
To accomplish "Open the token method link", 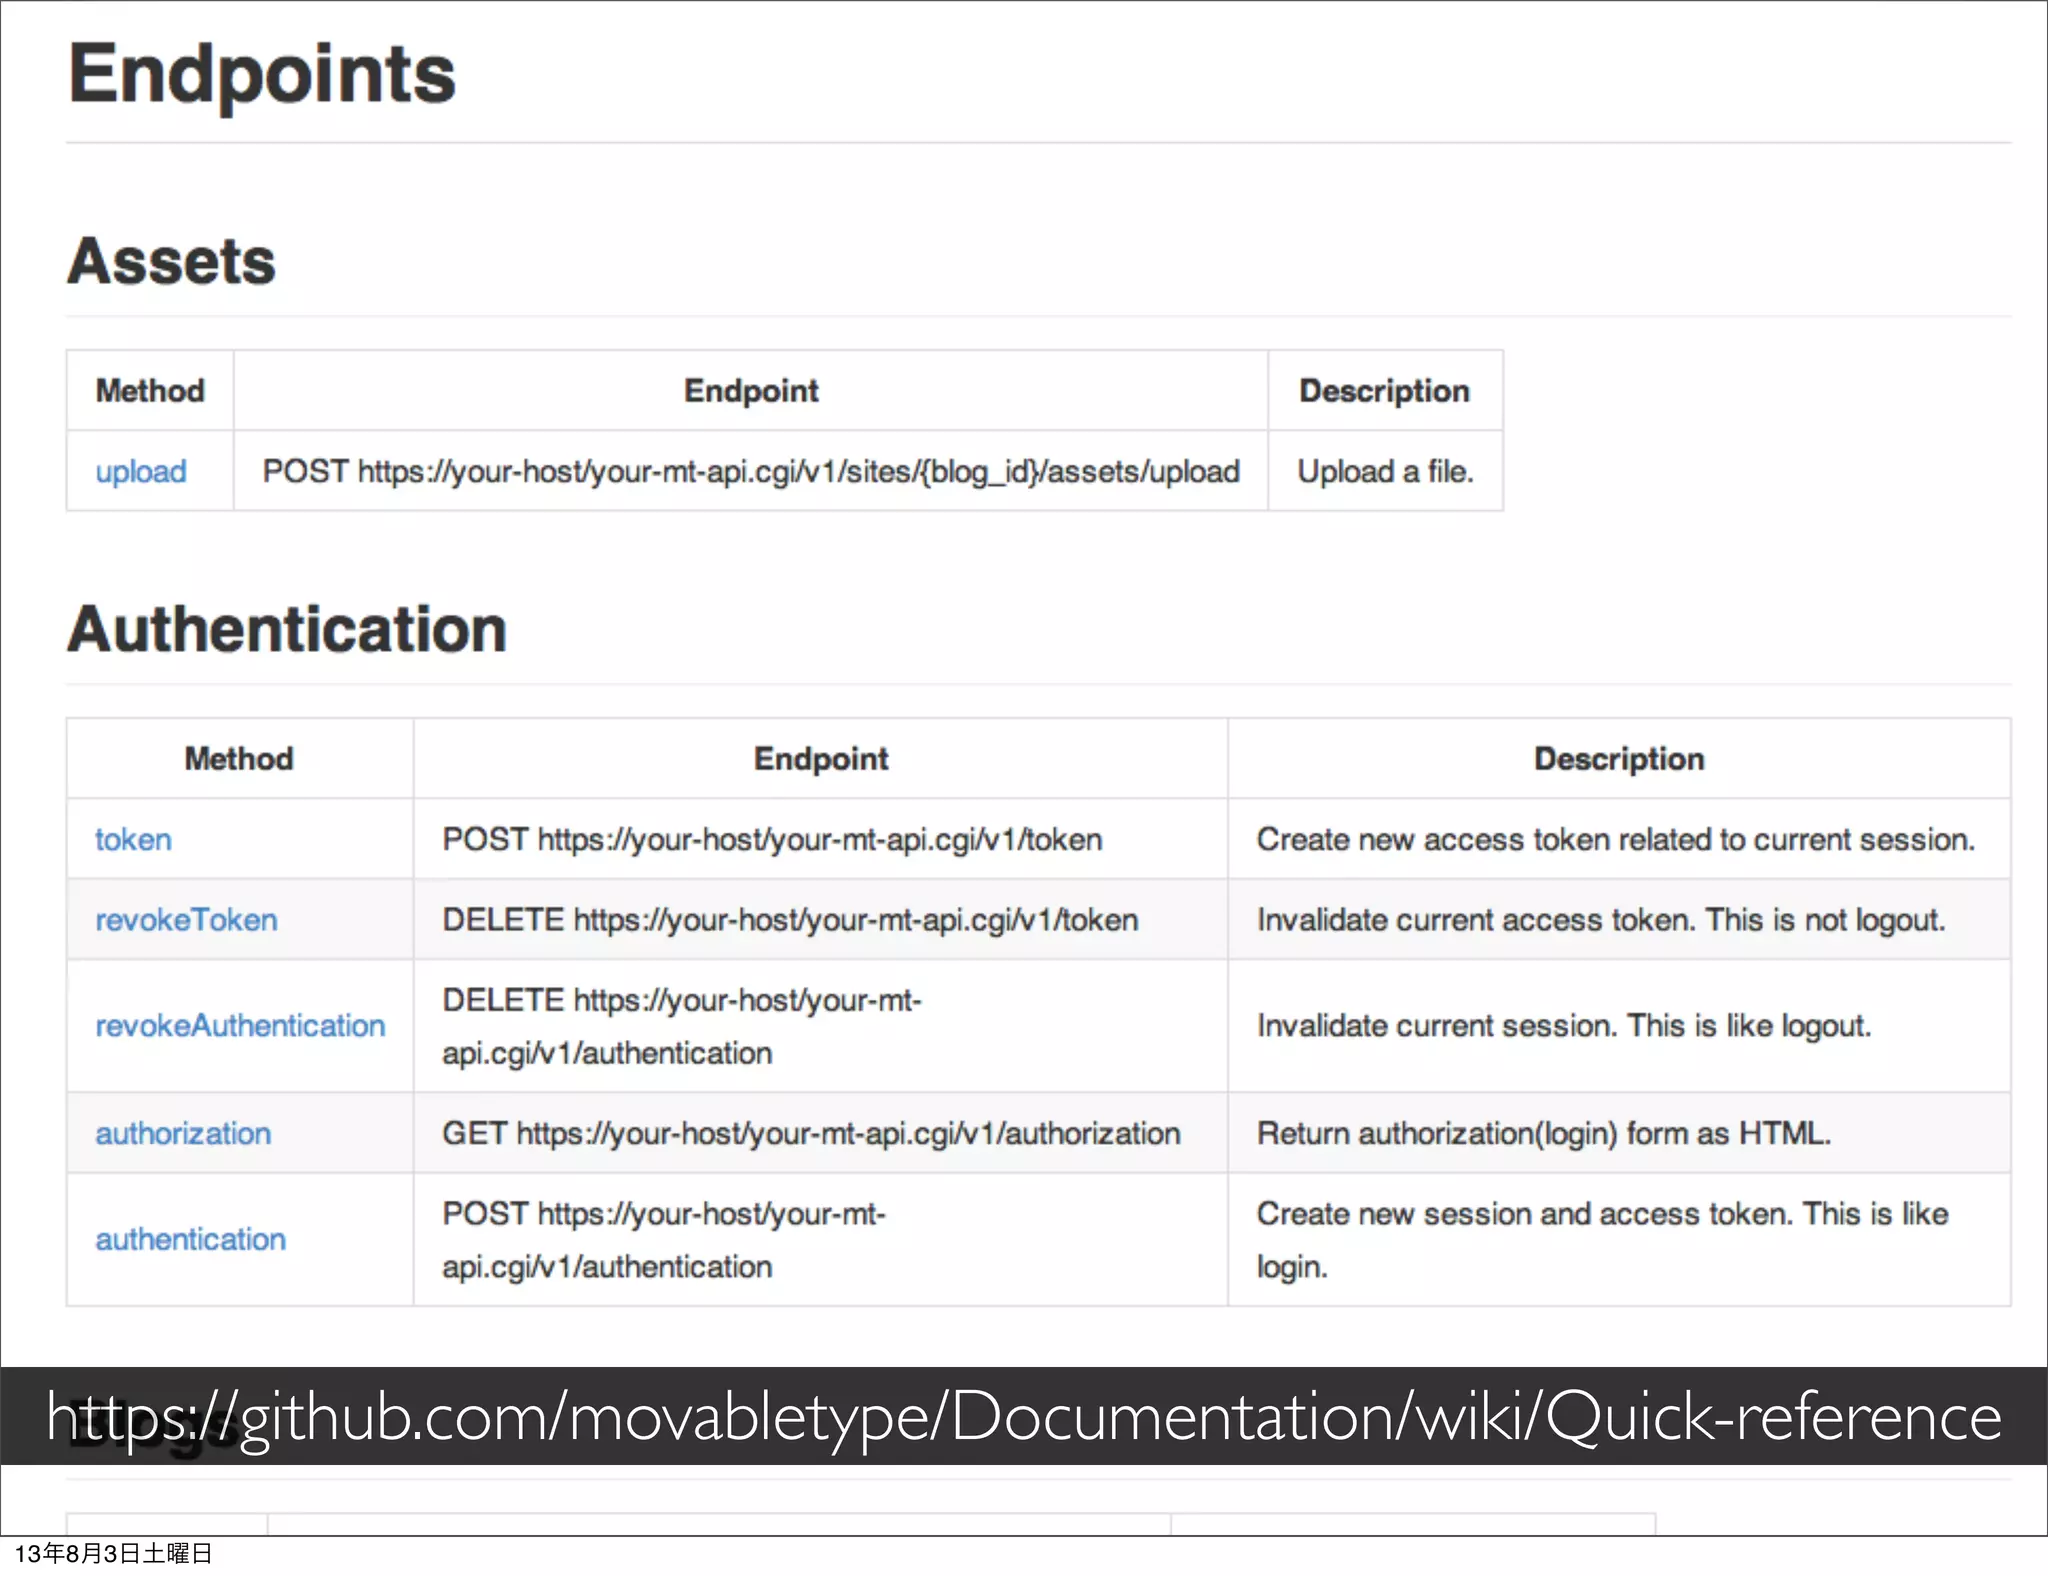I will point(133,839).
